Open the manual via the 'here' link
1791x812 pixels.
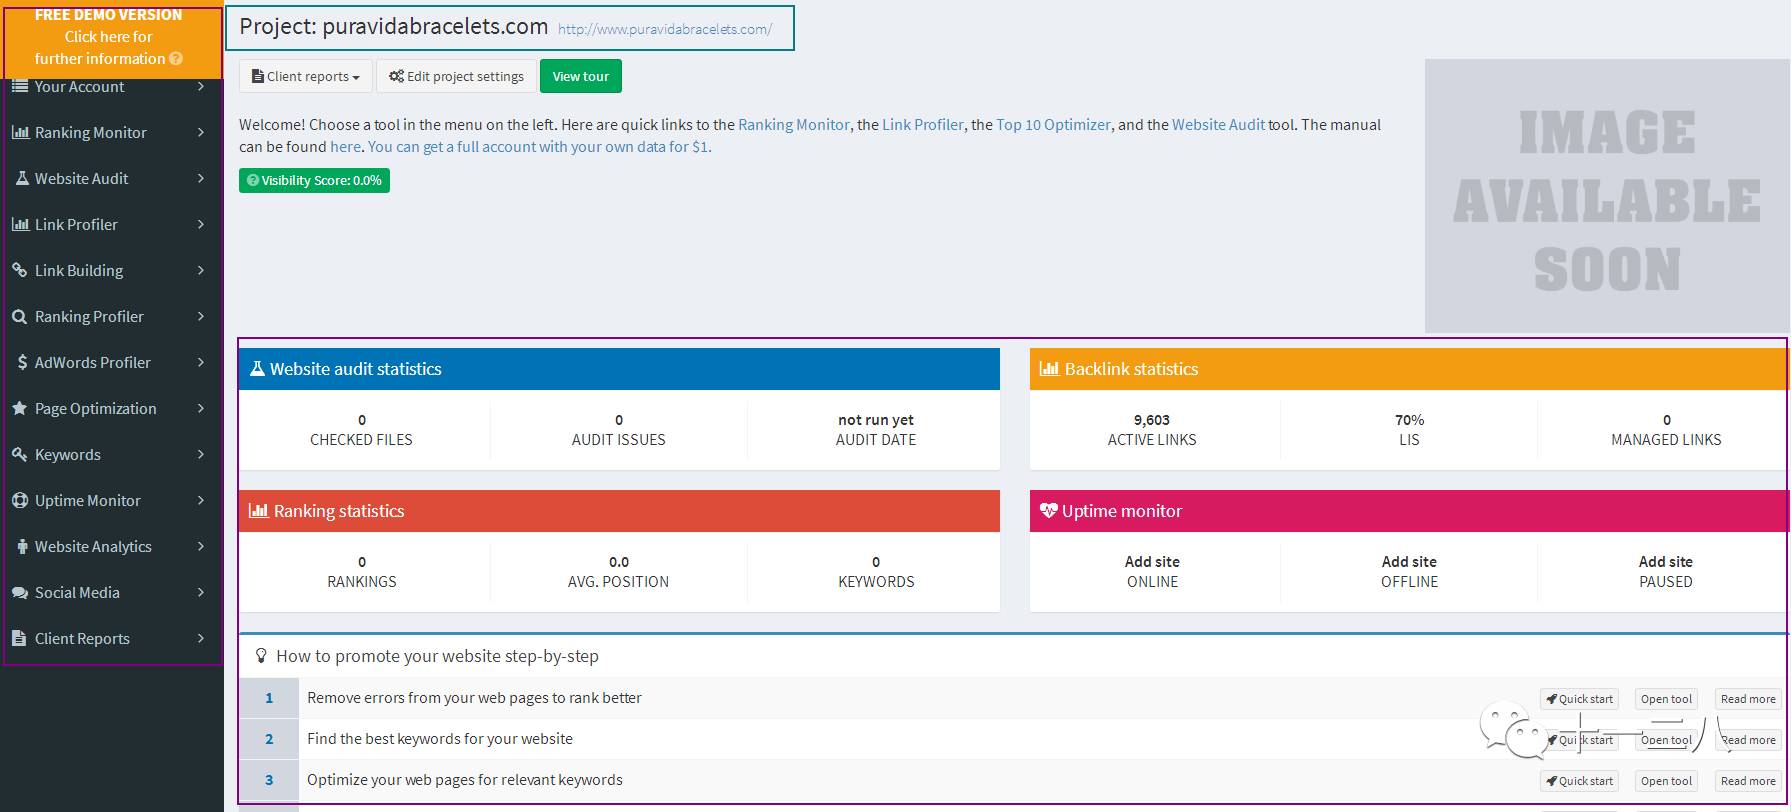345,146
